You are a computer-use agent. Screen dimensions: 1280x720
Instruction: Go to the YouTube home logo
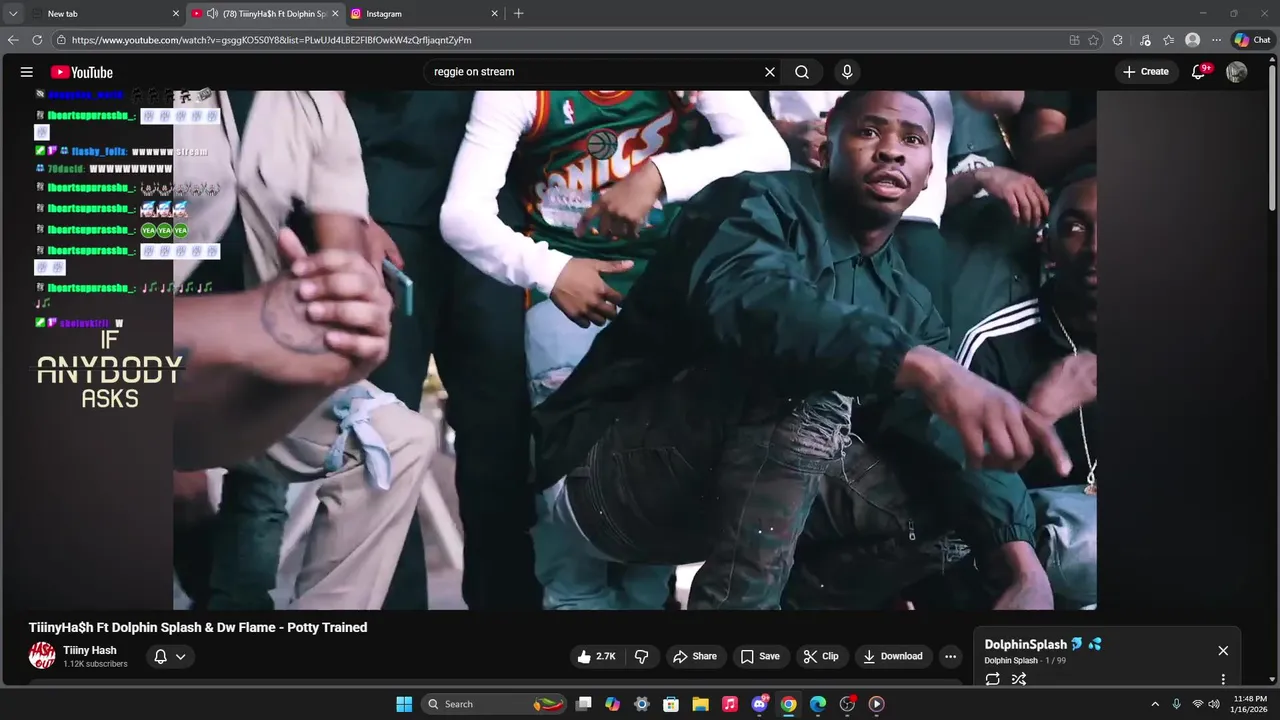coord(82,72)
